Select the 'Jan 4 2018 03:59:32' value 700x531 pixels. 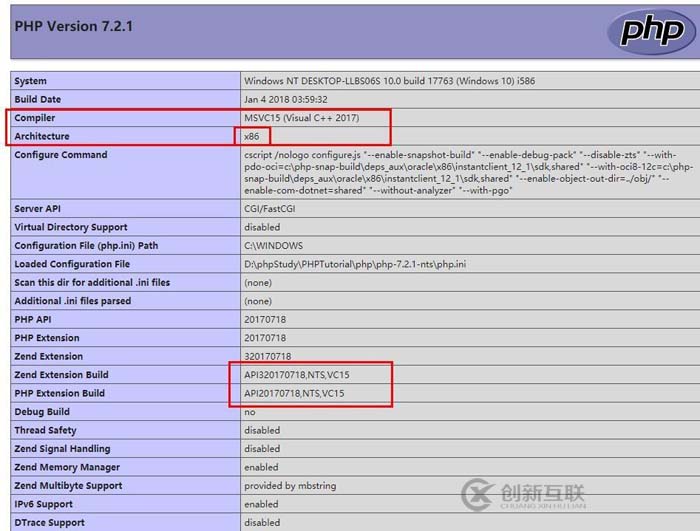click(x=286, y=99)
